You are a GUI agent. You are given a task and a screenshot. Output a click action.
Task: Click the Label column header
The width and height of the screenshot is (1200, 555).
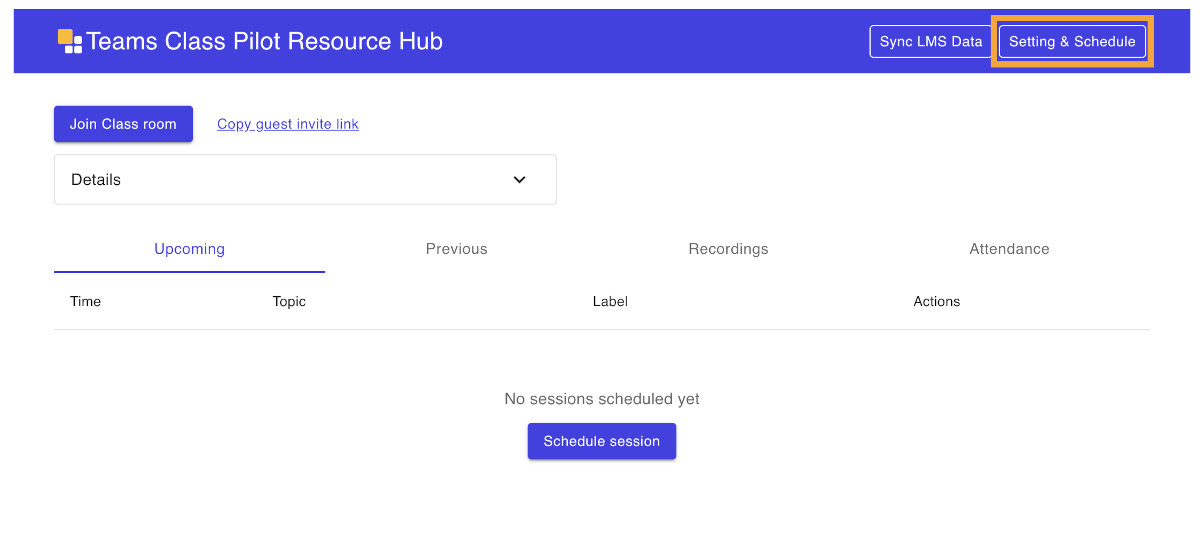(x=610, y=301)
